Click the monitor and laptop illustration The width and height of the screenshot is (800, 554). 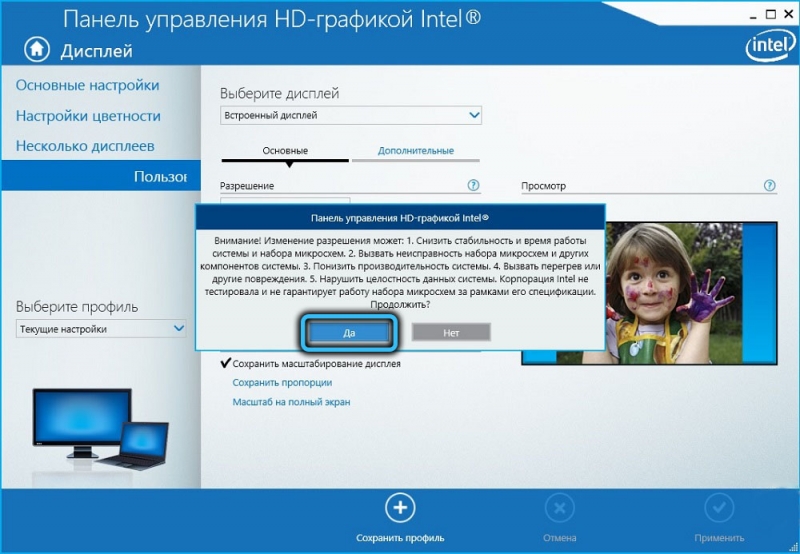100,430
